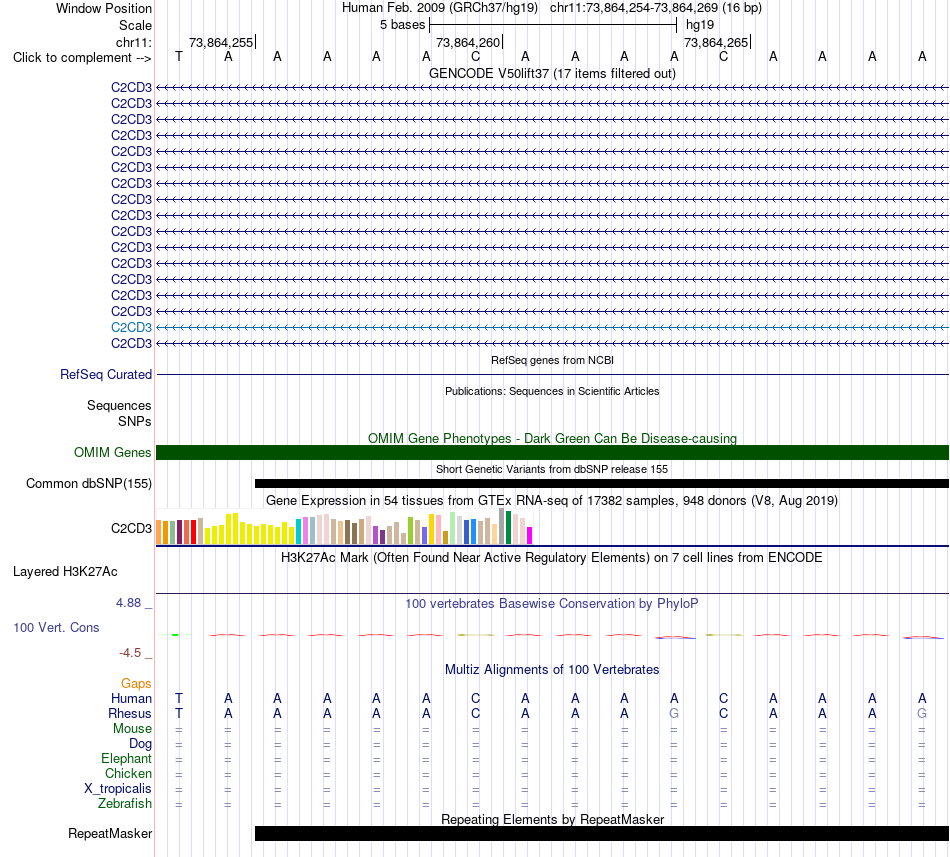Open the GTEx Gene Expression track title

pyautogui.click(x=552, y=501)
